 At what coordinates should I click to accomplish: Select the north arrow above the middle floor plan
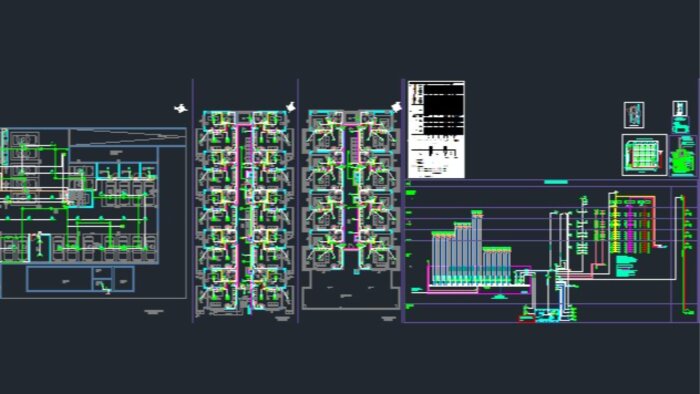tap(291, 107)
